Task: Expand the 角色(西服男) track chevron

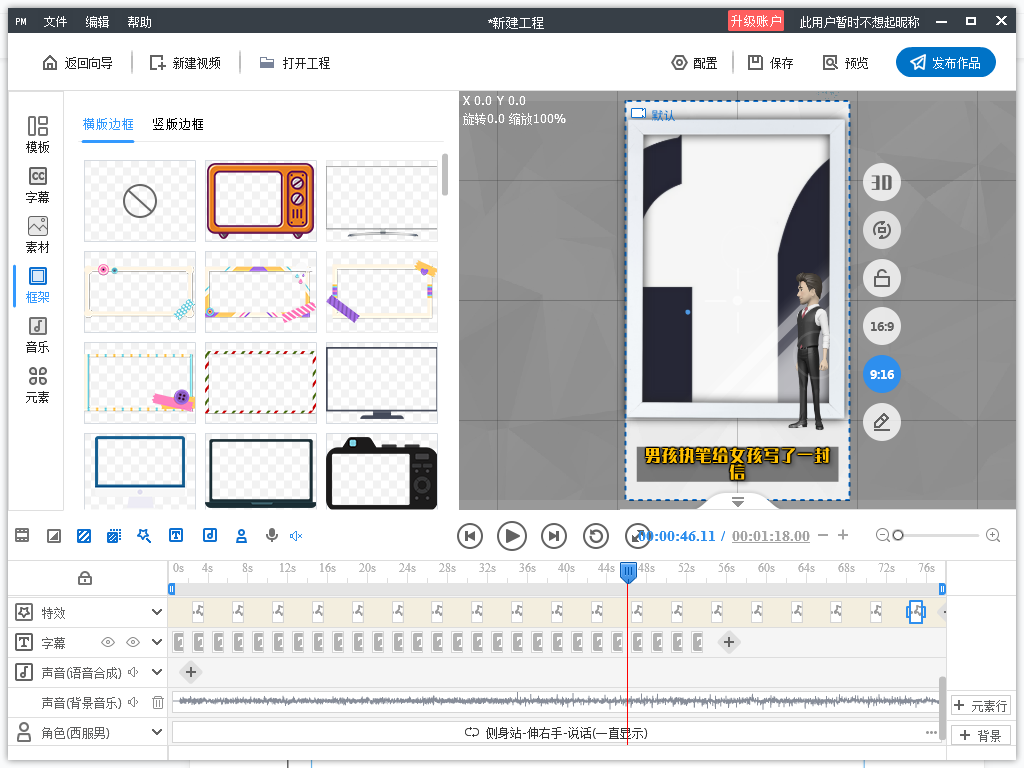Action: point(157,732)
